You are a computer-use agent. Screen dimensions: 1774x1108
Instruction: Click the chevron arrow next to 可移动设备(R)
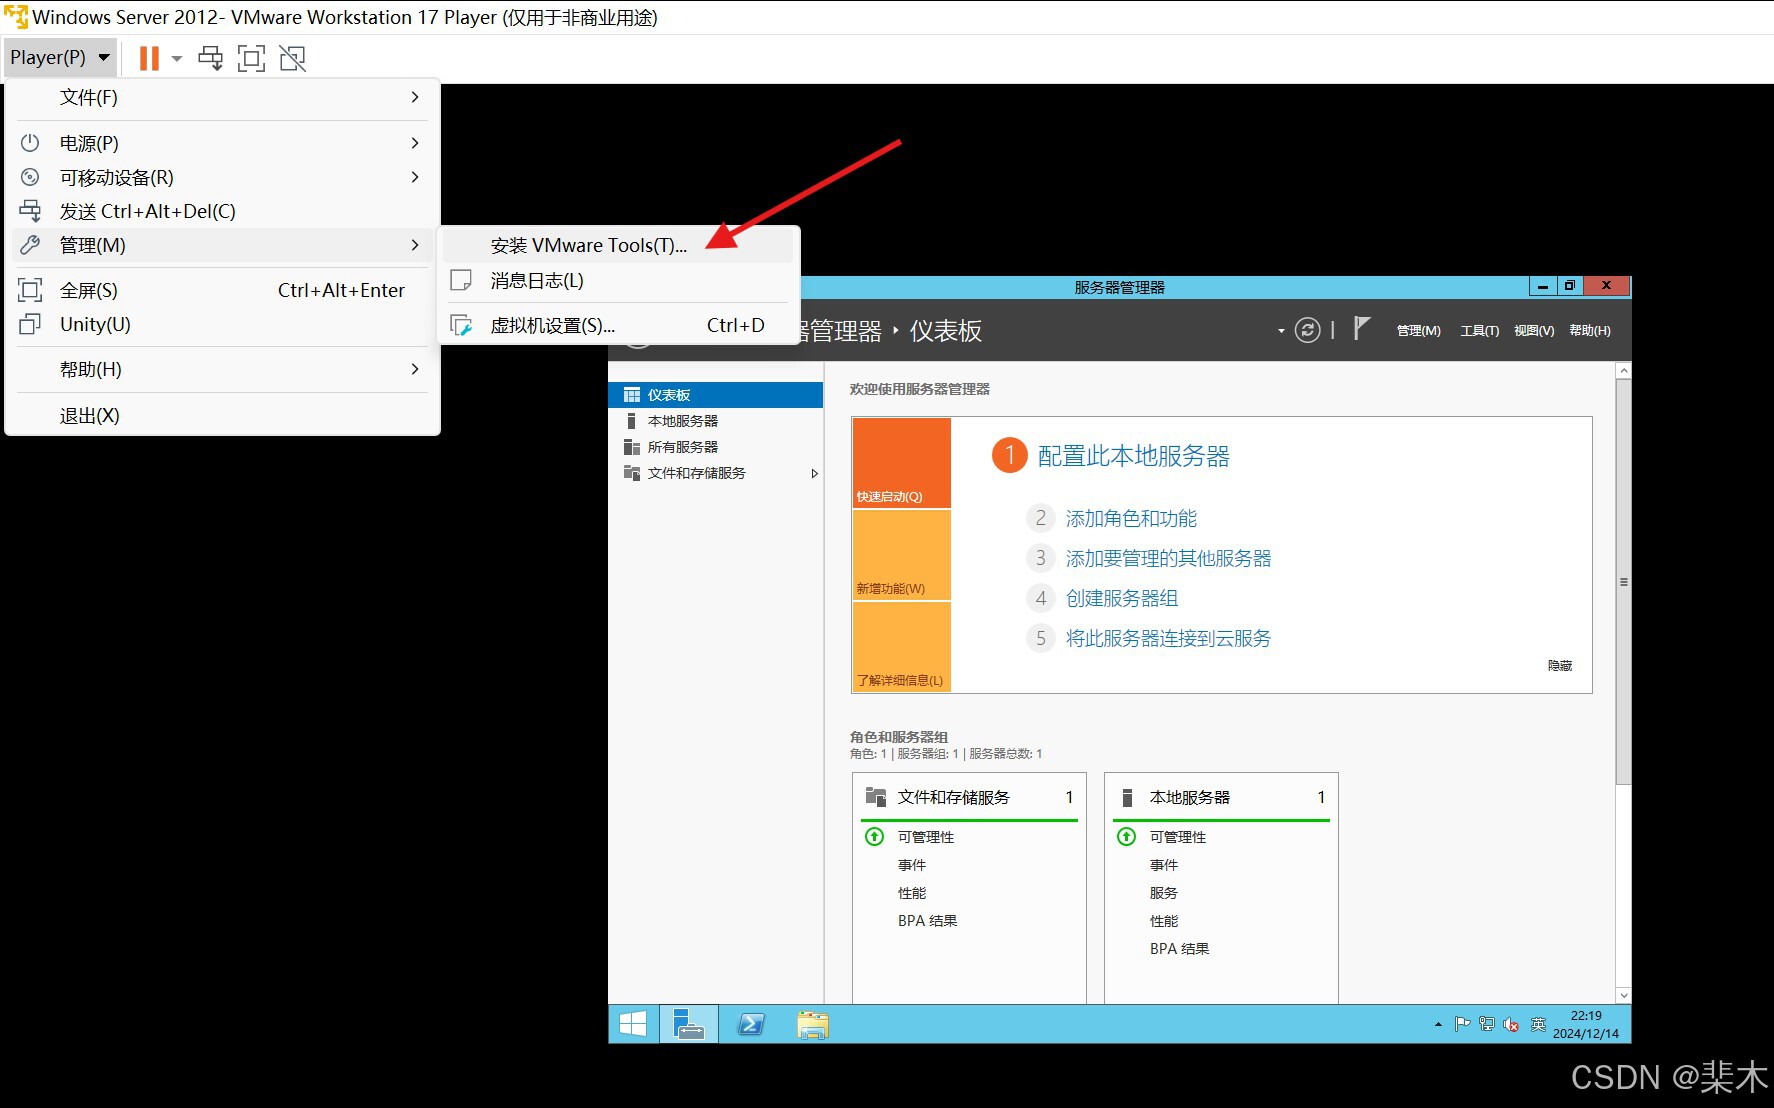[415, 177]
